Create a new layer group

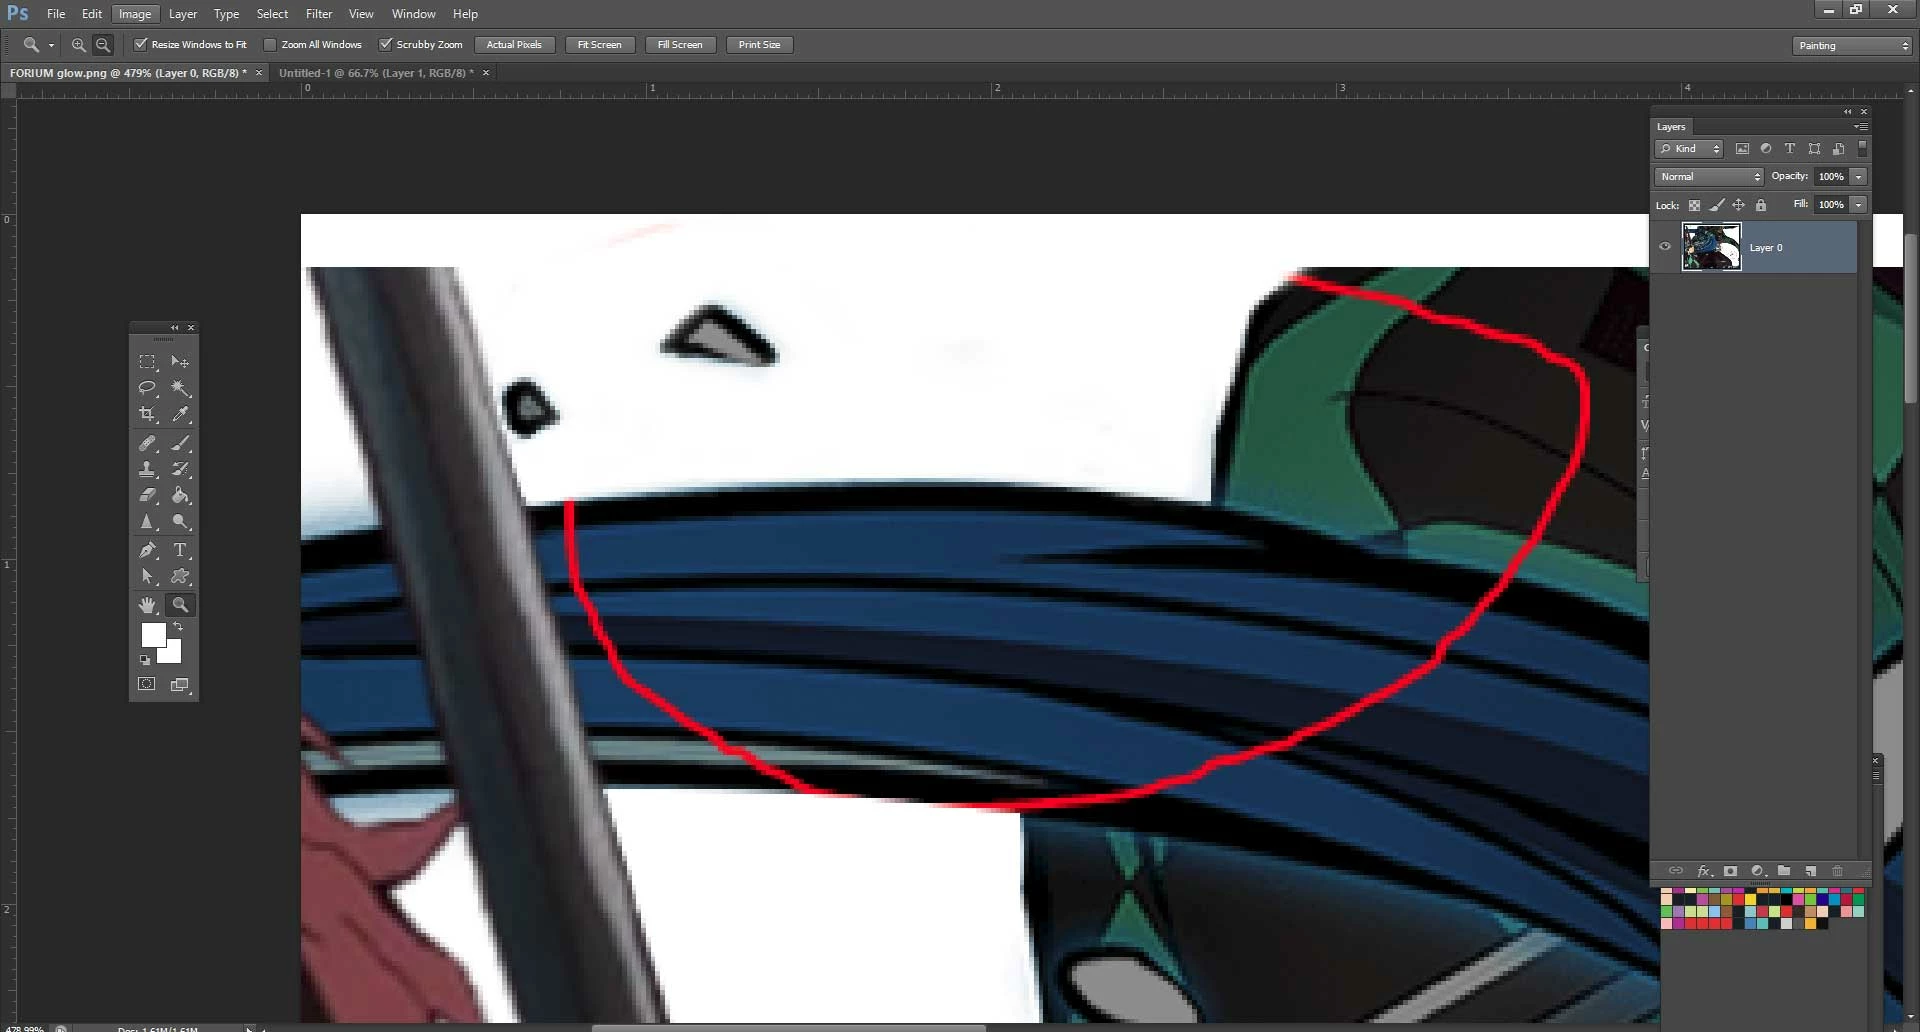pos(1784,871)
